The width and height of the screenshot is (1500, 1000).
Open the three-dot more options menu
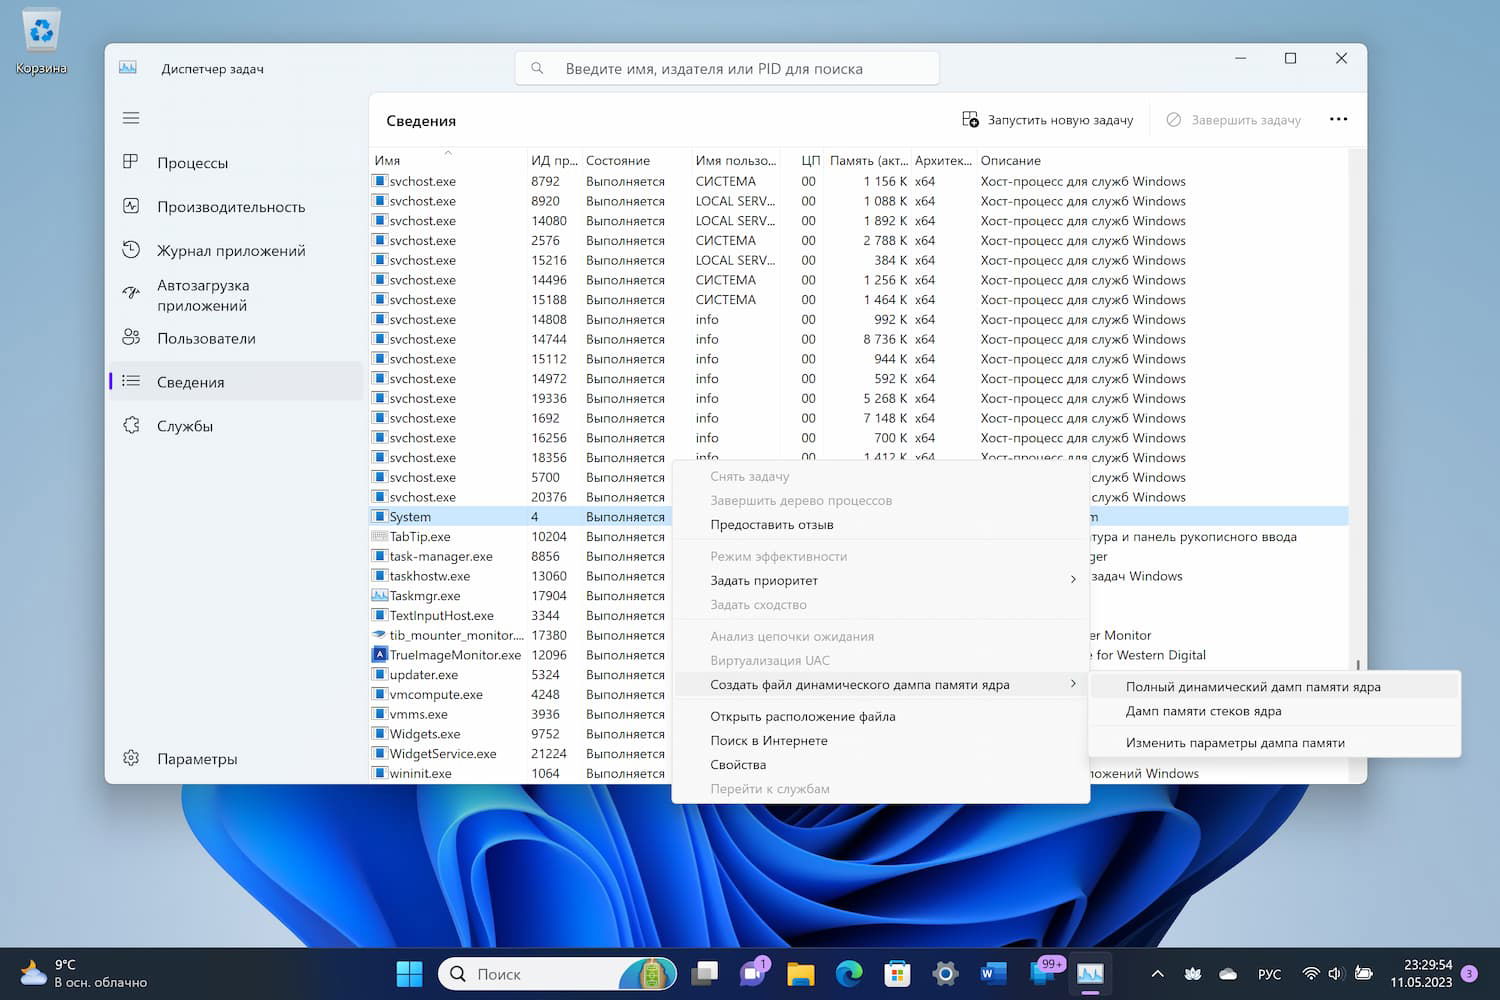pyautogui.click(x=1338, y=119)
